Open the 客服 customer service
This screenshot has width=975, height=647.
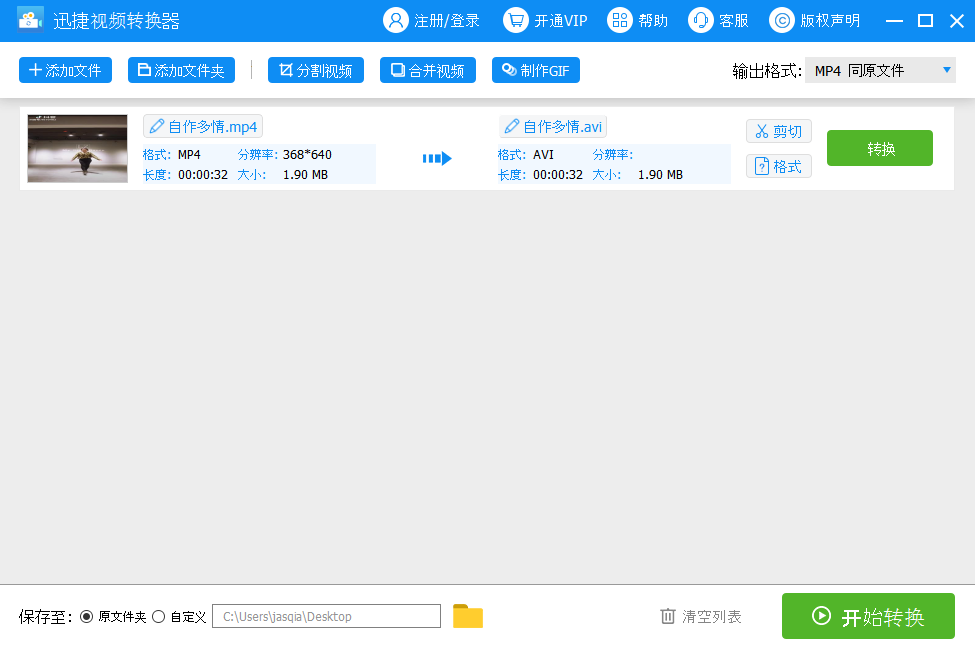tap(718, 19)
